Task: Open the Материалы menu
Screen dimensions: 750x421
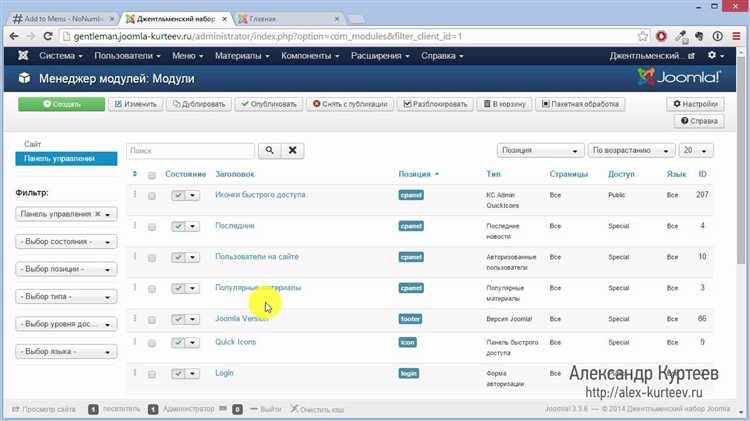Action: point(242,55)
